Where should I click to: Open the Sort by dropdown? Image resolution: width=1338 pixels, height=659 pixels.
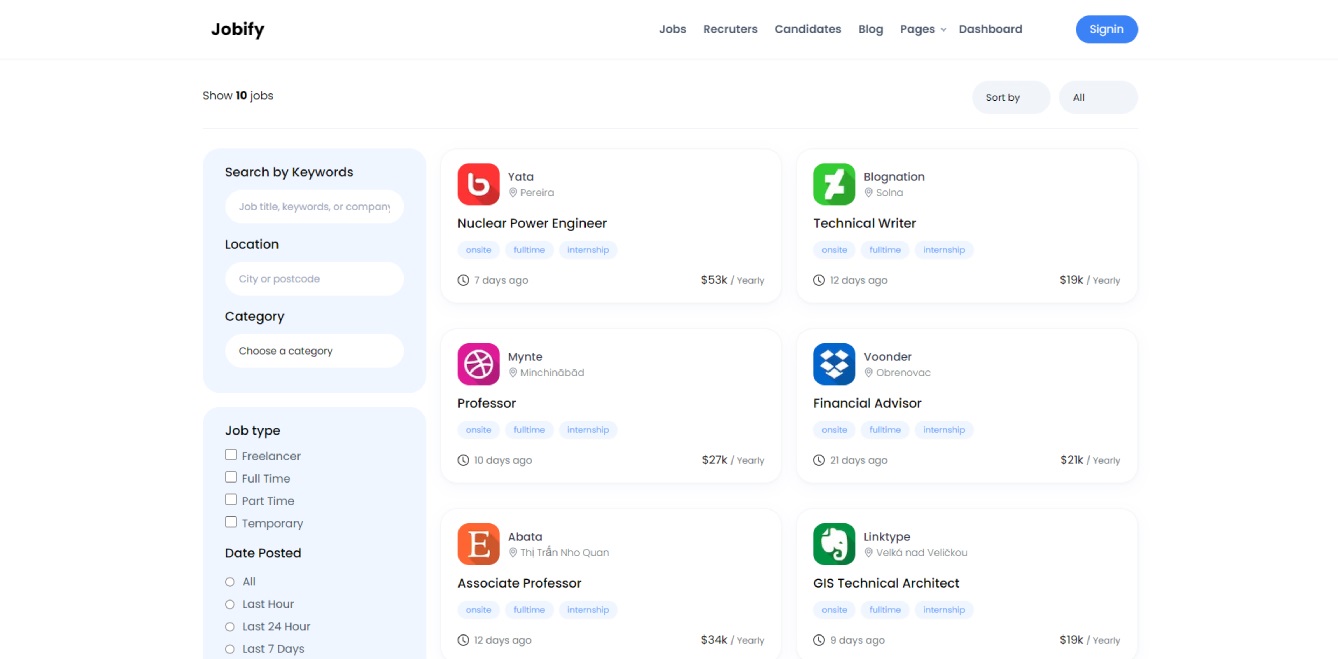(1011, 97)
